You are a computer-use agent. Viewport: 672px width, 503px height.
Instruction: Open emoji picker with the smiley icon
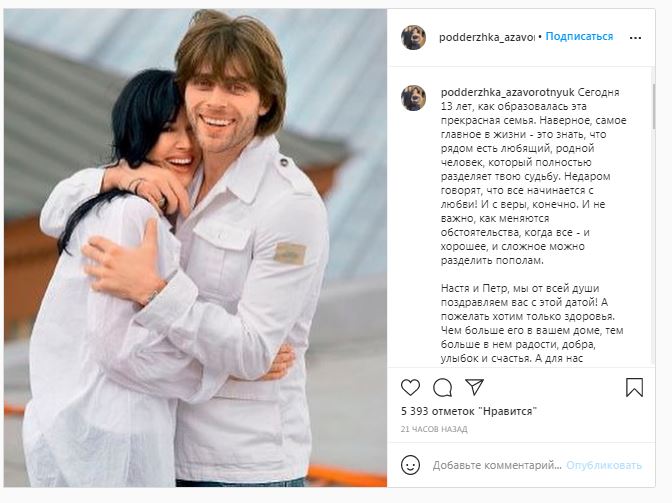pyautogui.click(x=410, y=465)
